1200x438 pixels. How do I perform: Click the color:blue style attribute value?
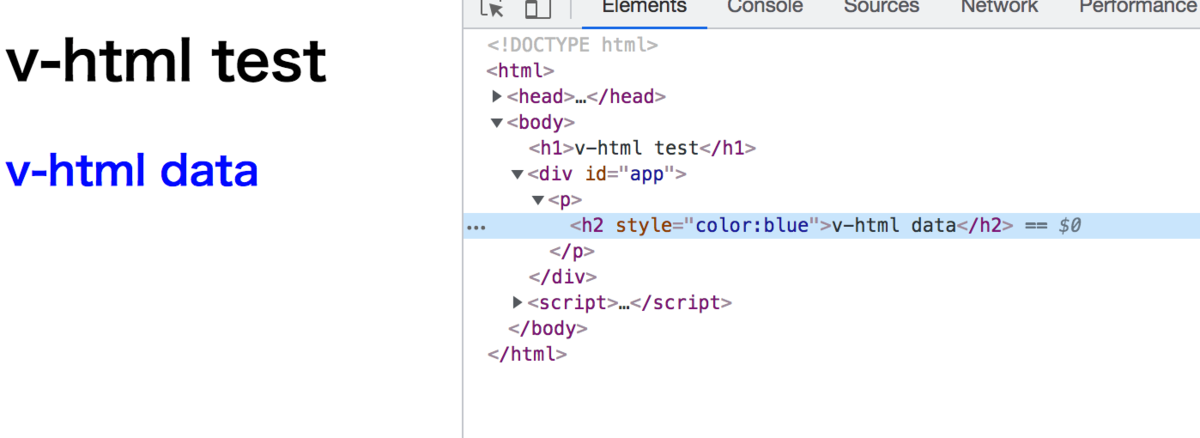coord(751,226)
